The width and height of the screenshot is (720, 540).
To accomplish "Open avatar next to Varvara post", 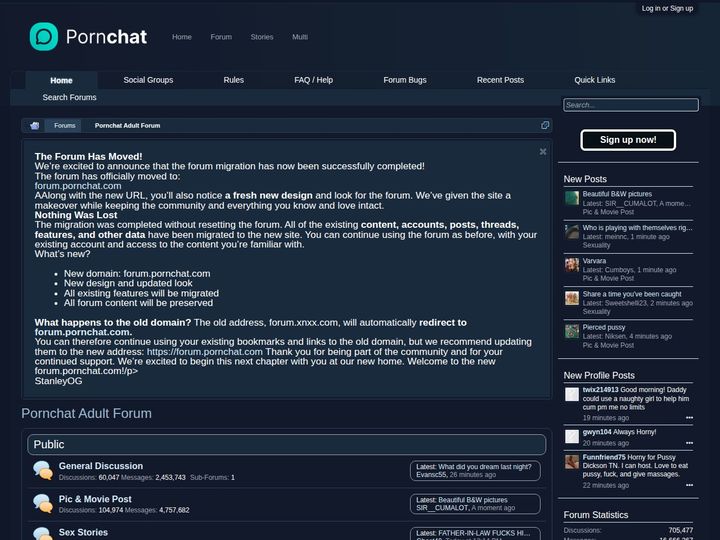I will pyautogui.click(x=572, y=264).
